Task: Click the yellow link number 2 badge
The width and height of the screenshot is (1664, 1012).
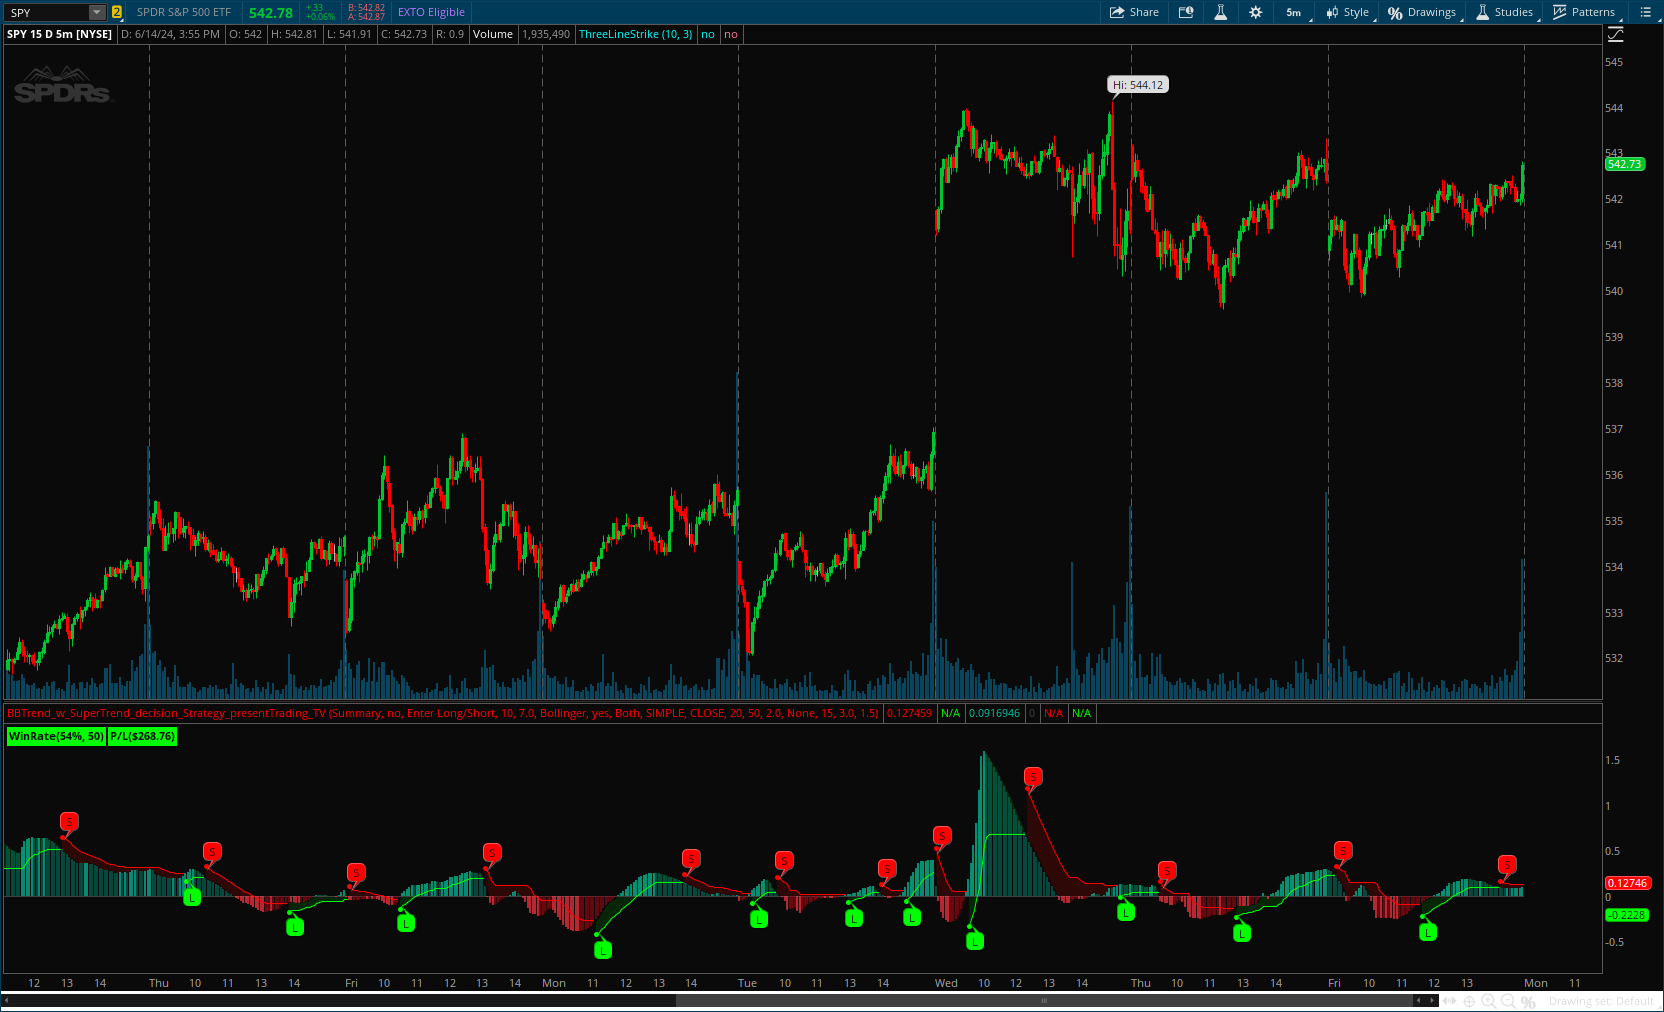Action: tap(117, 12)
